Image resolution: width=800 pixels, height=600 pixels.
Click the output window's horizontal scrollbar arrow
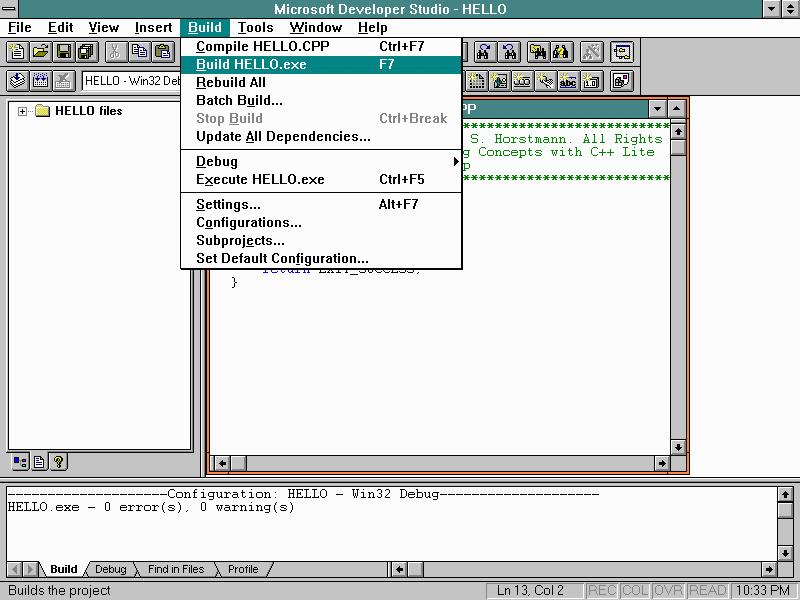tap(399, 568)
